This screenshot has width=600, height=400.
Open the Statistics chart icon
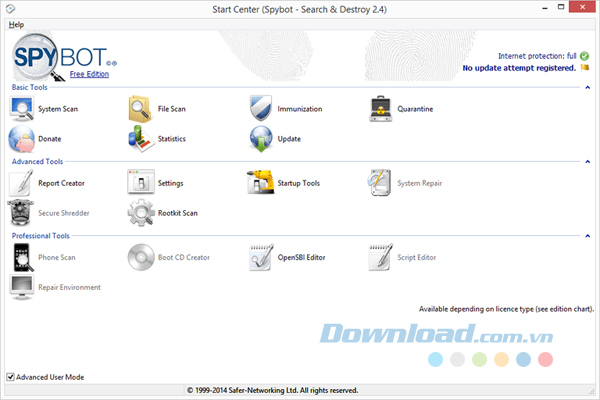(140, 139)
